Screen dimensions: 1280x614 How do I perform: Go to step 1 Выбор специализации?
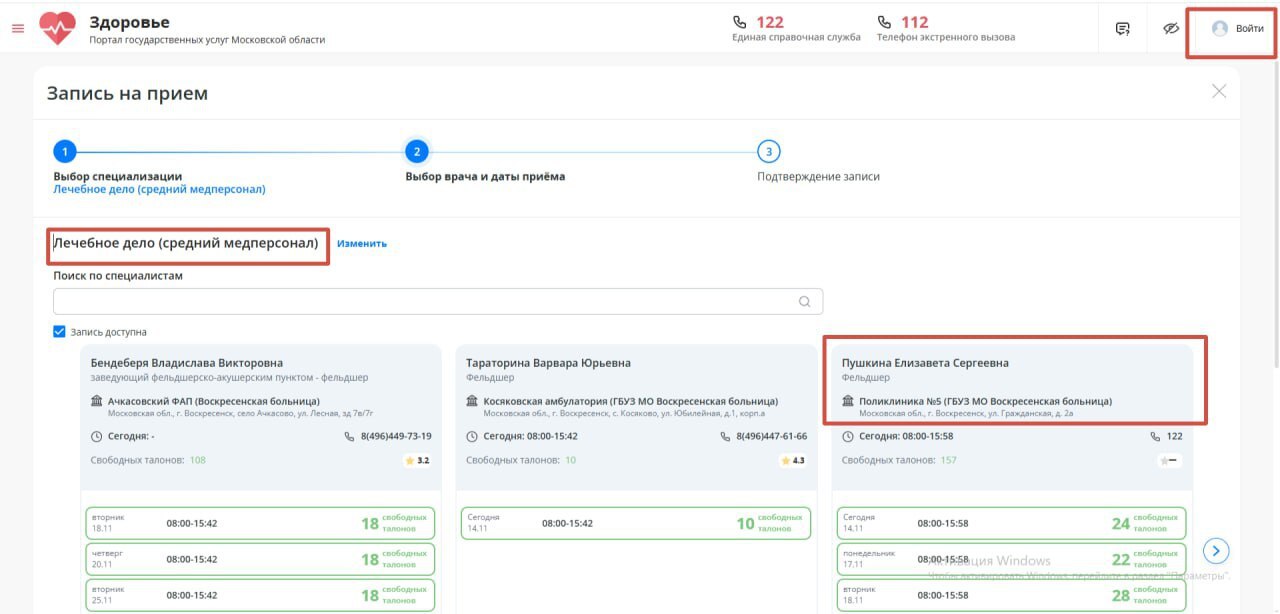pyautogui.click(x=64, y=152)
